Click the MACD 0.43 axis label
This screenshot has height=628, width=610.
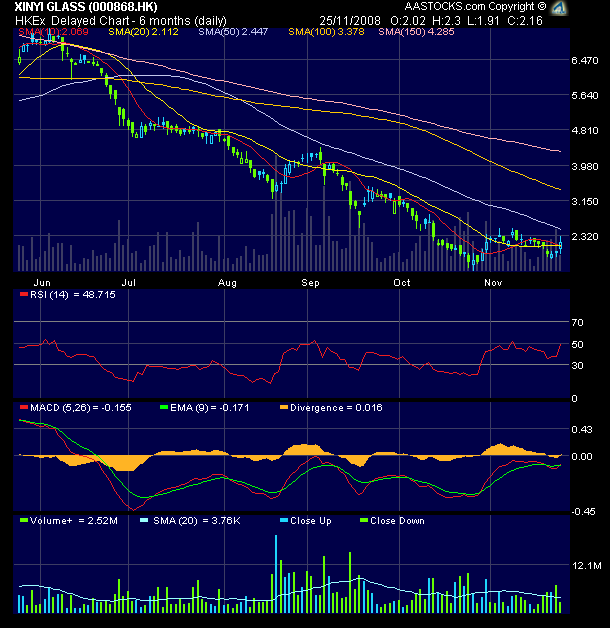(x=582, y=429)
